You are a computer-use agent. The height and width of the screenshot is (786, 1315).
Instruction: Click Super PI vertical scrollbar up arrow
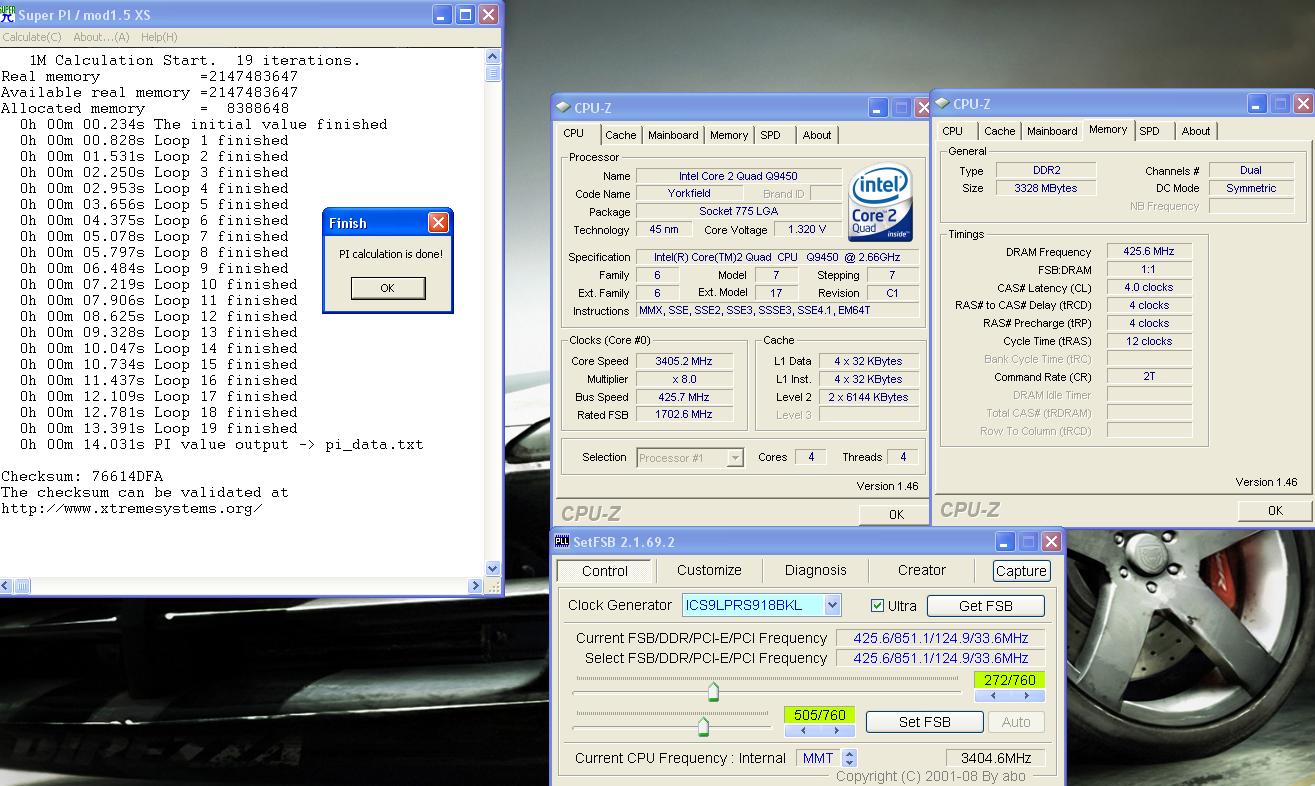pos(492,59)
